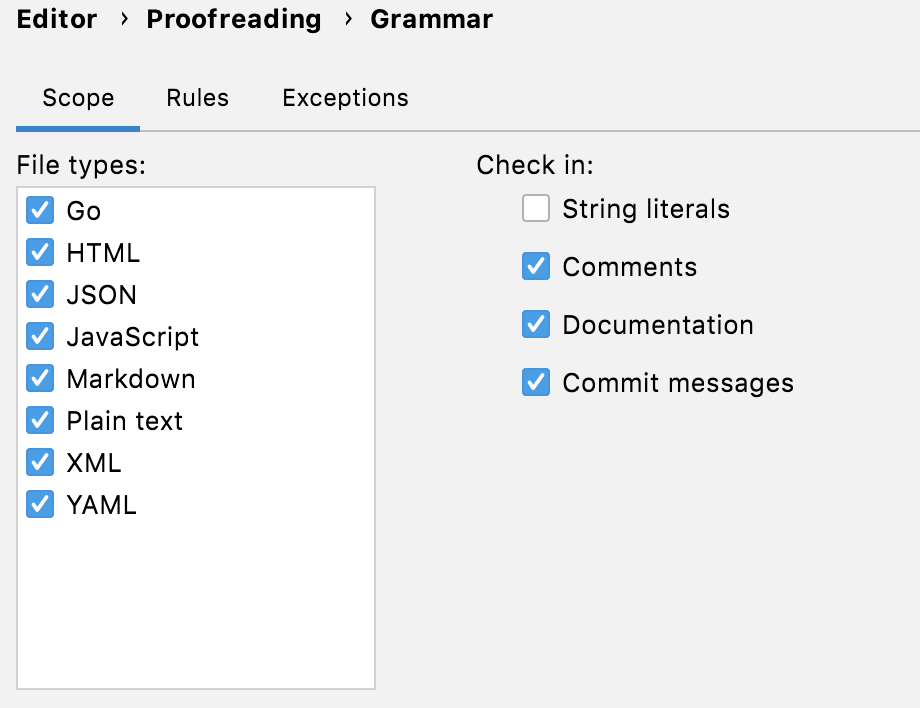Click the Commit messages label

click(678, 384)
